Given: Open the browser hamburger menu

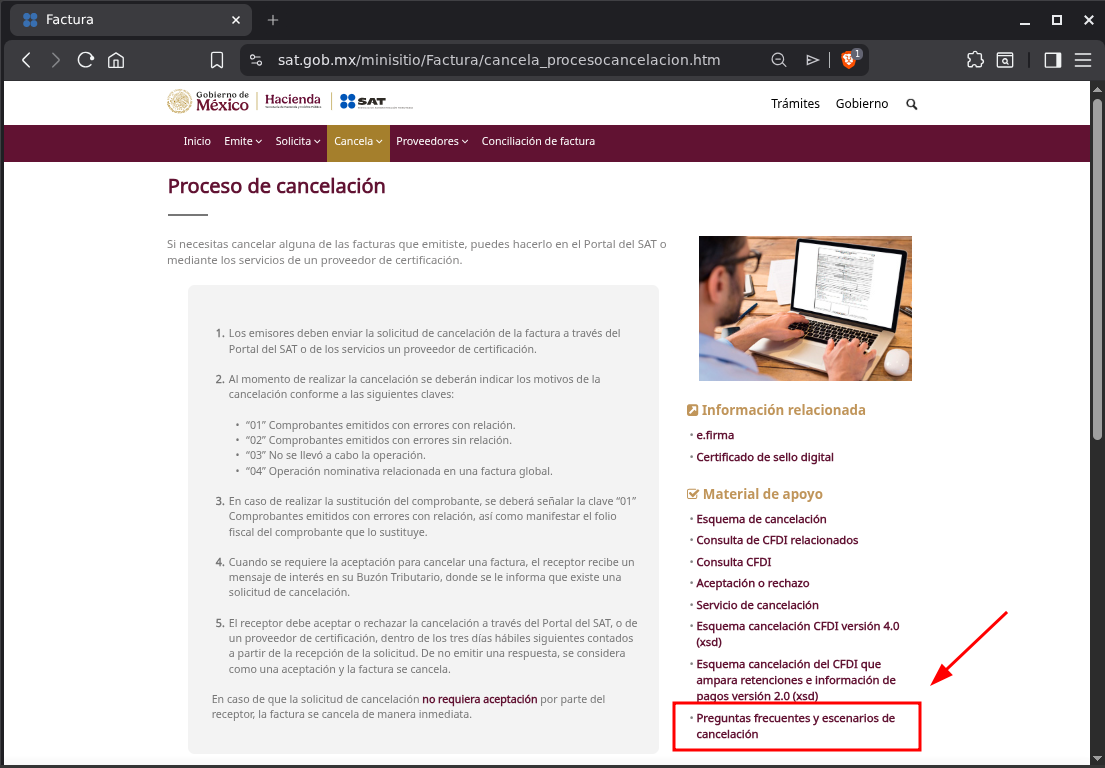Looking at the screenshot, I should pyautogui.click(x=1083, y=60).
